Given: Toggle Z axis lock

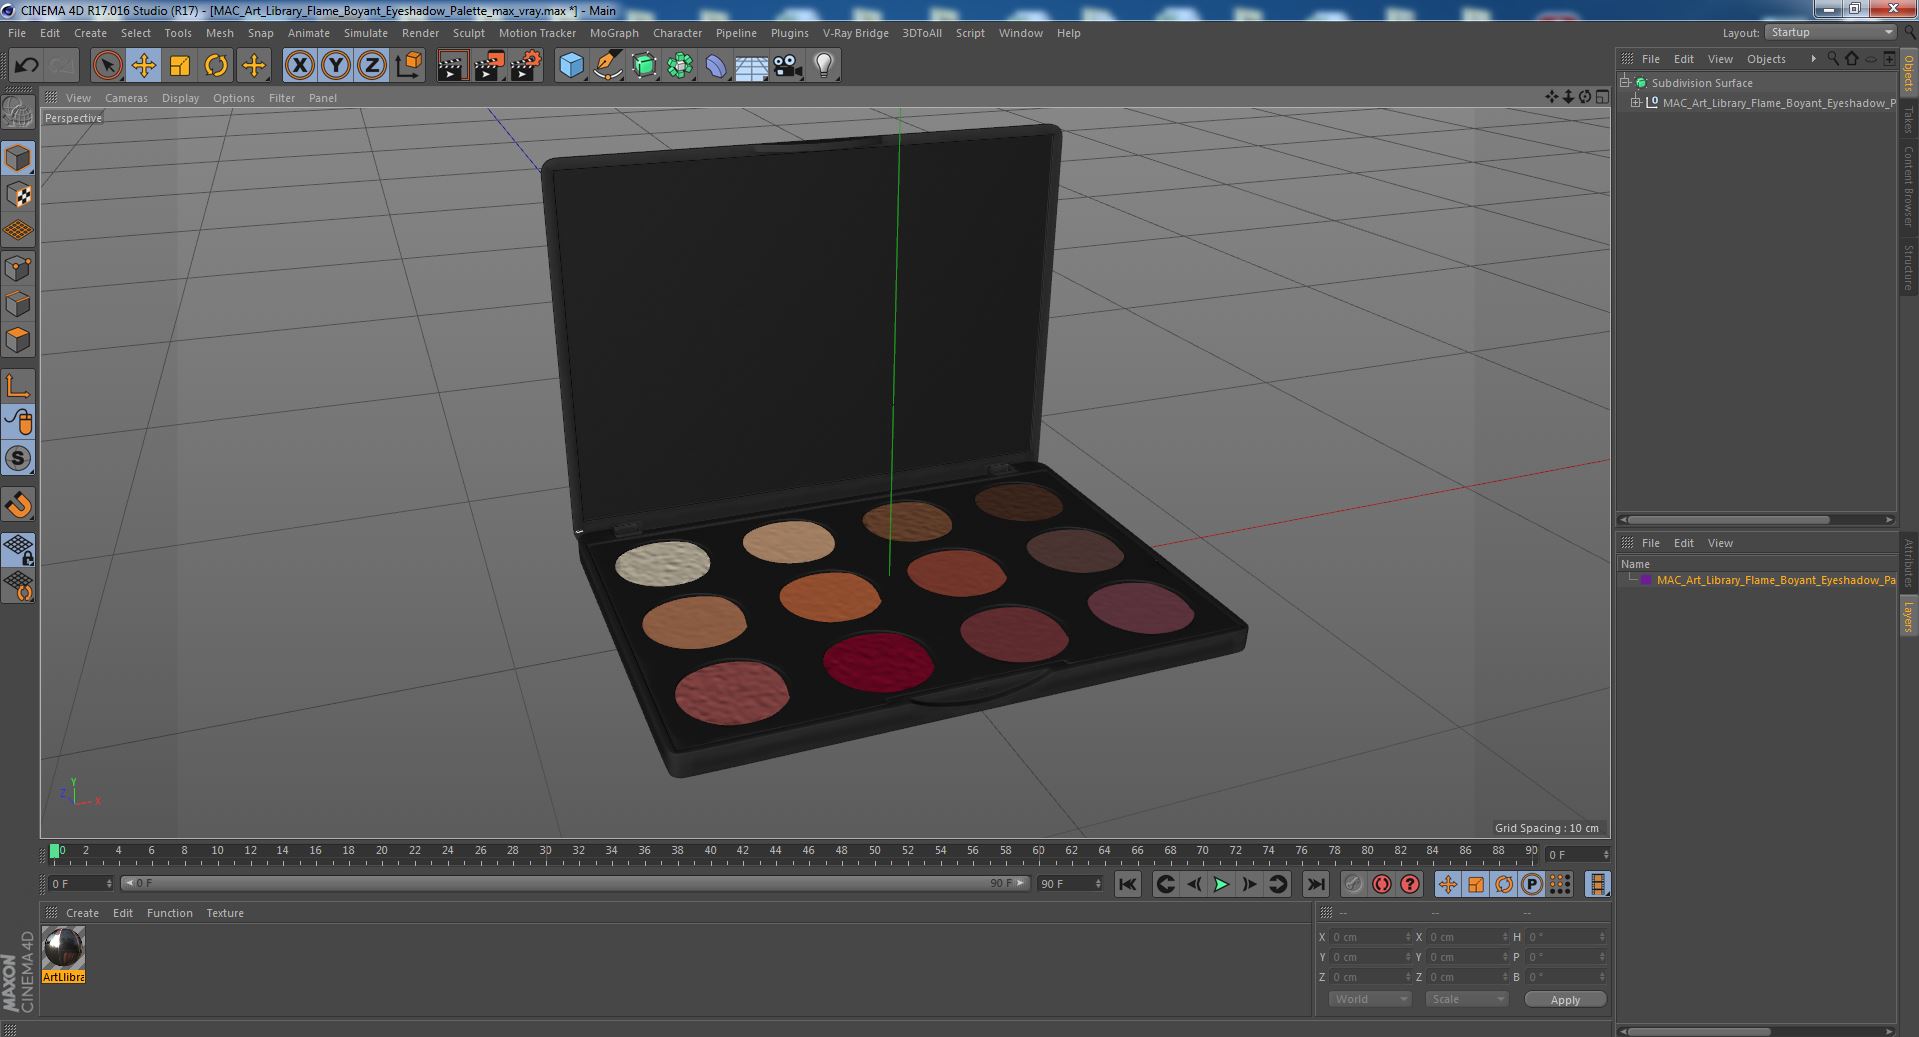Looking at the screenshot, I should coord(372,66).
